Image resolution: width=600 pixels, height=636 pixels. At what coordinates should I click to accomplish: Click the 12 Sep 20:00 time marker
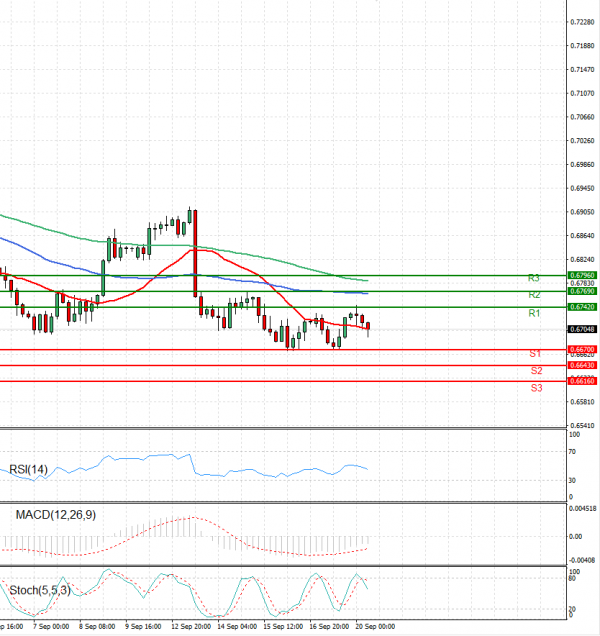click(191, 627)
